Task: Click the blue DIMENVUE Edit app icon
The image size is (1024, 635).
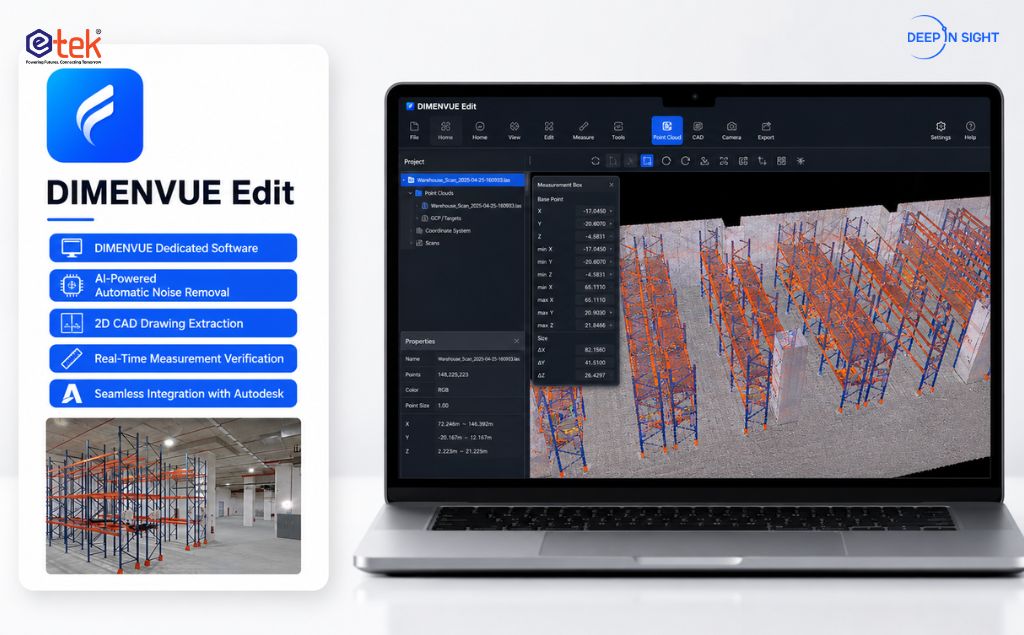Action: tap(95, 115)
